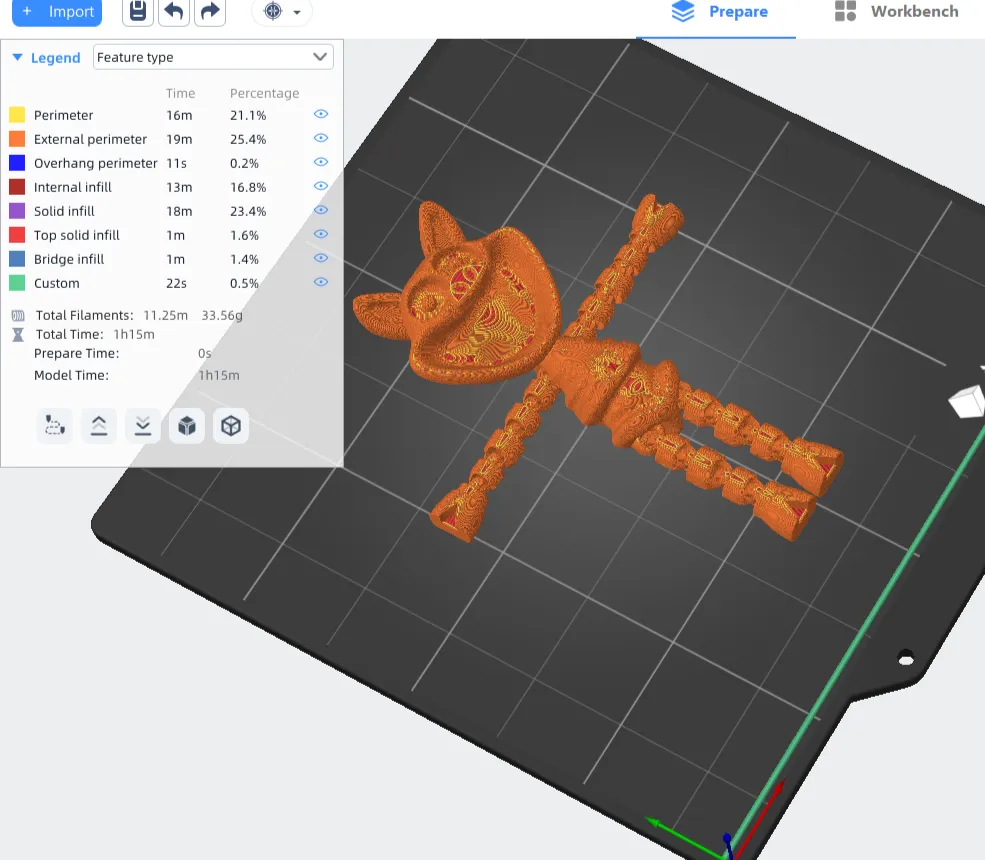
Task: Click the "Internal infill" label
Action: (73, 187)
